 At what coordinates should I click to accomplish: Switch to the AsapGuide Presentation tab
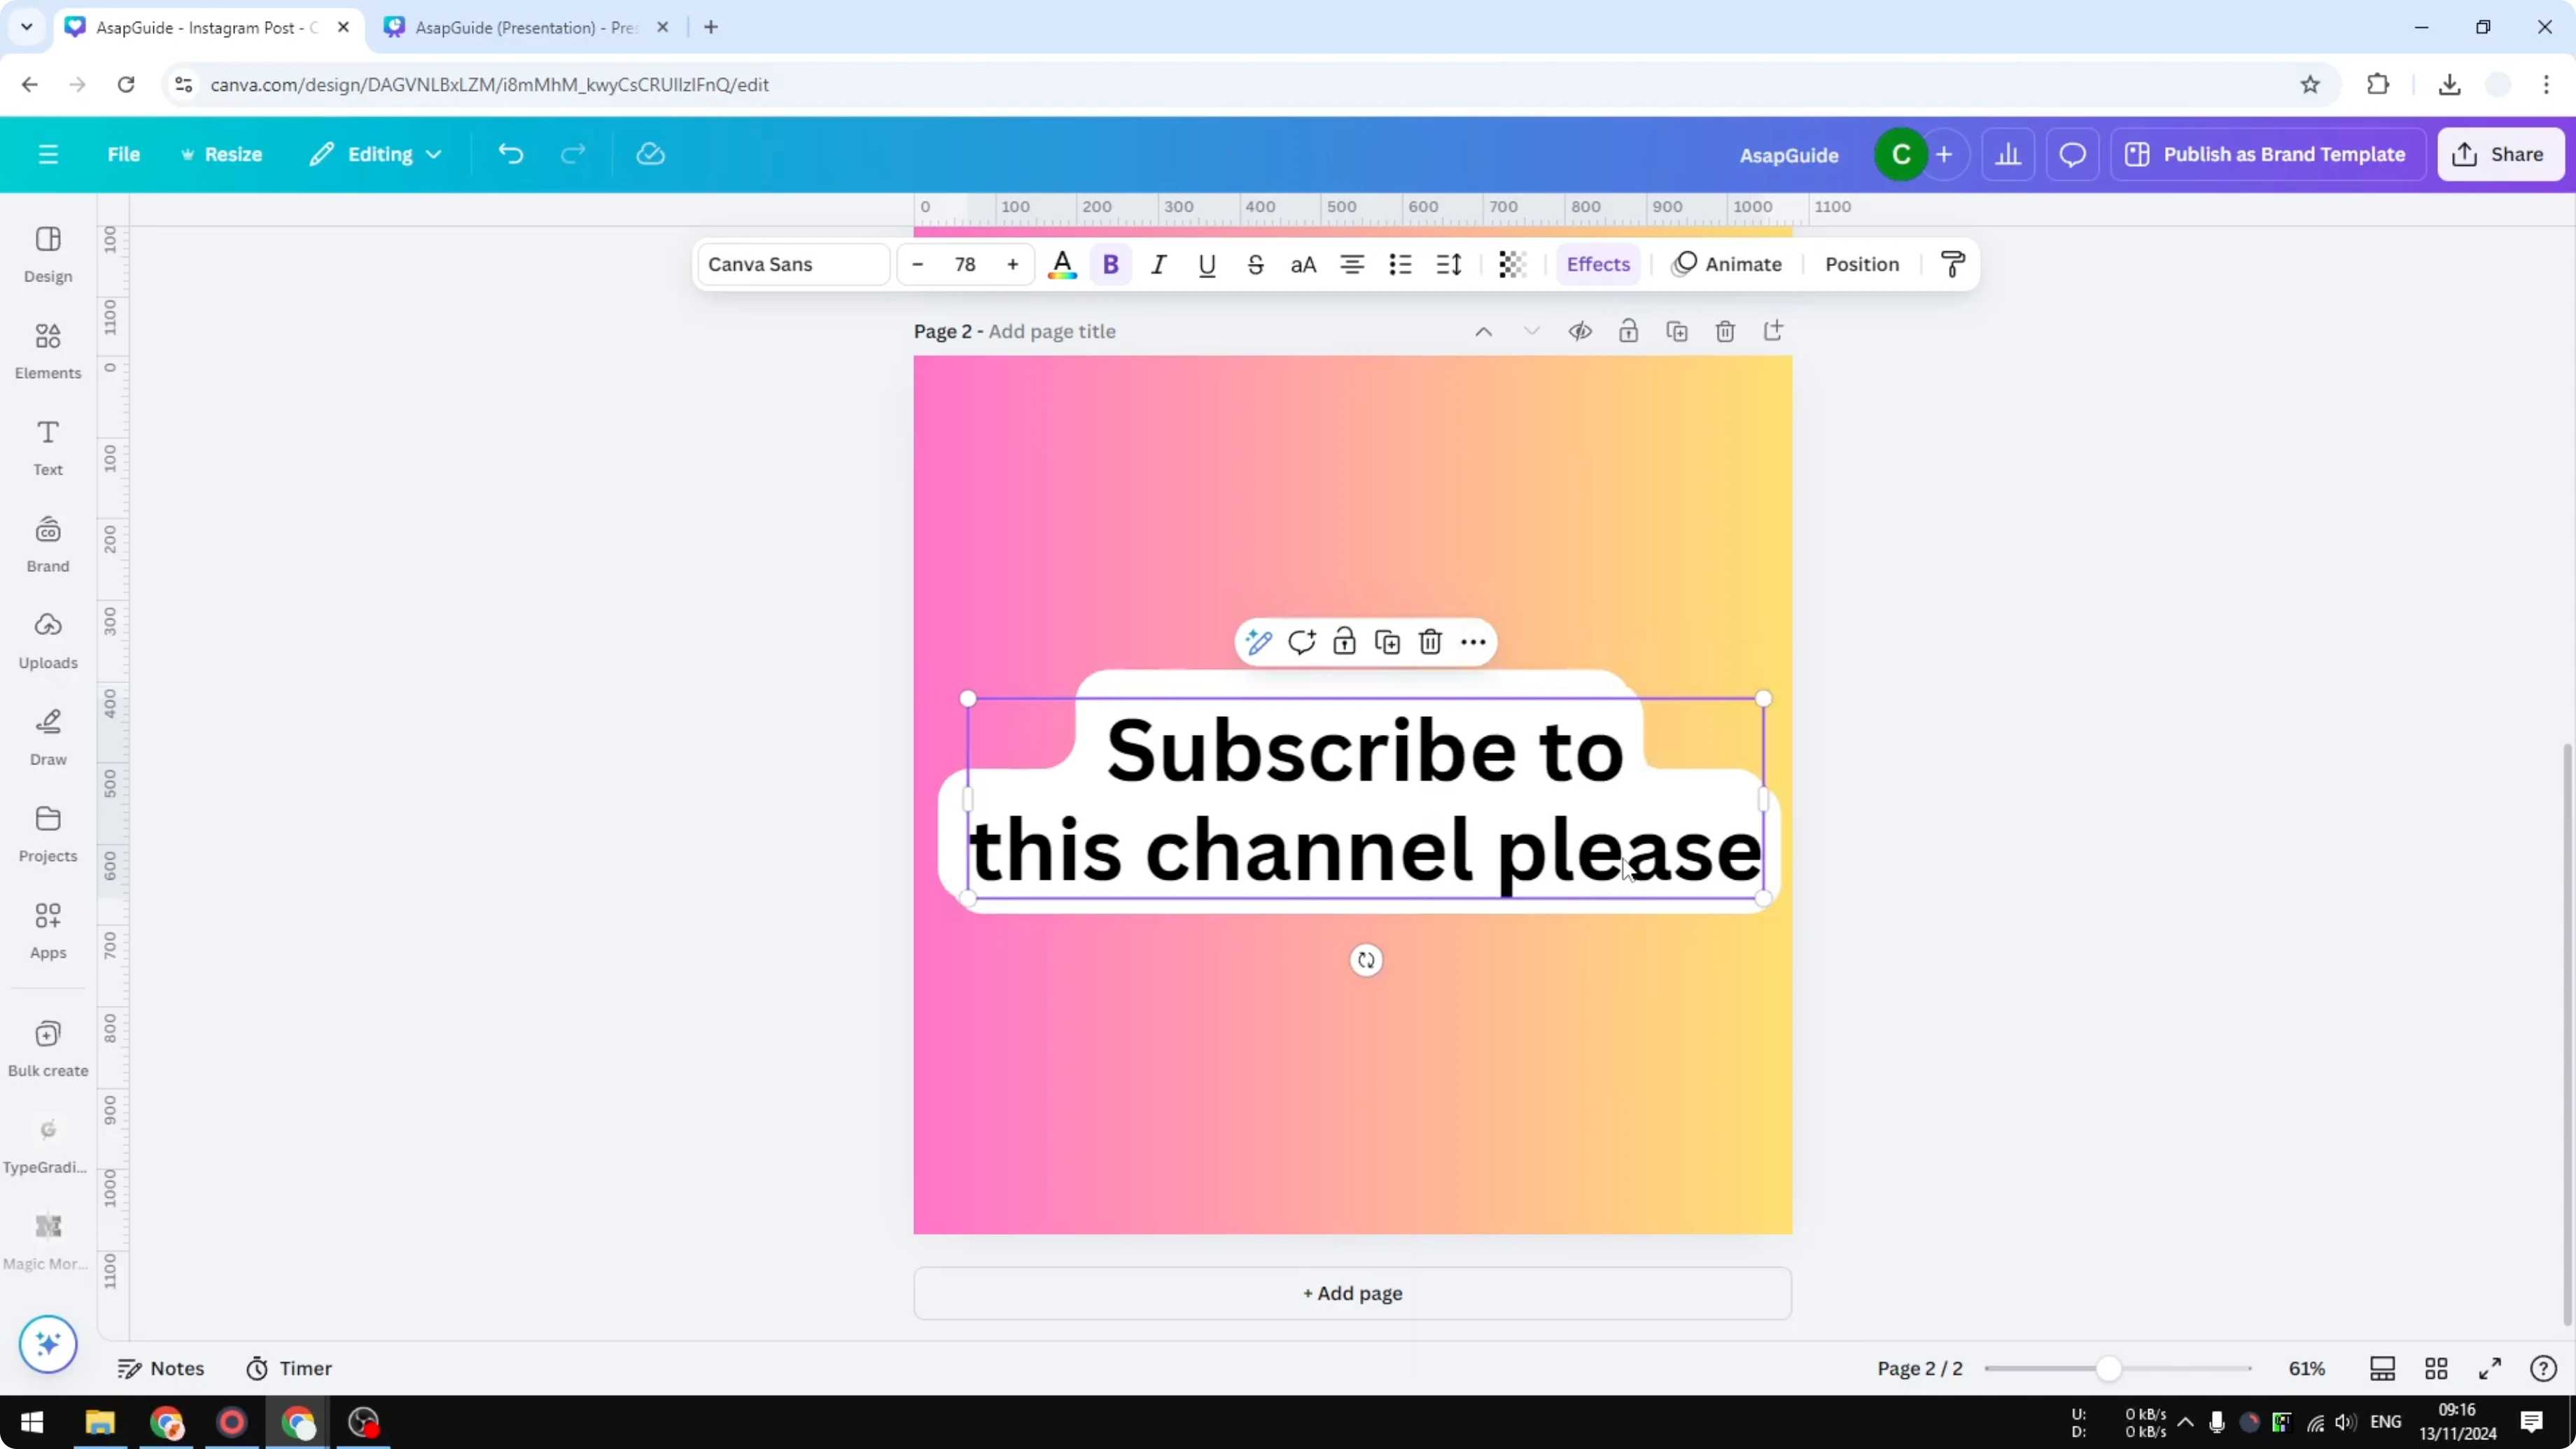pyautogui.click(x=520, y=27)
